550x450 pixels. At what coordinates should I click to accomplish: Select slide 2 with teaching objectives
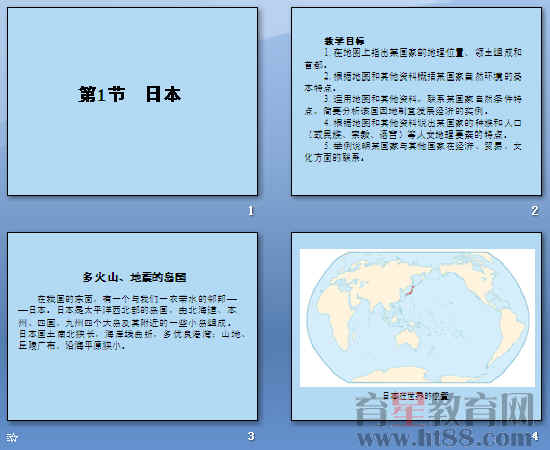pos(416,101)
